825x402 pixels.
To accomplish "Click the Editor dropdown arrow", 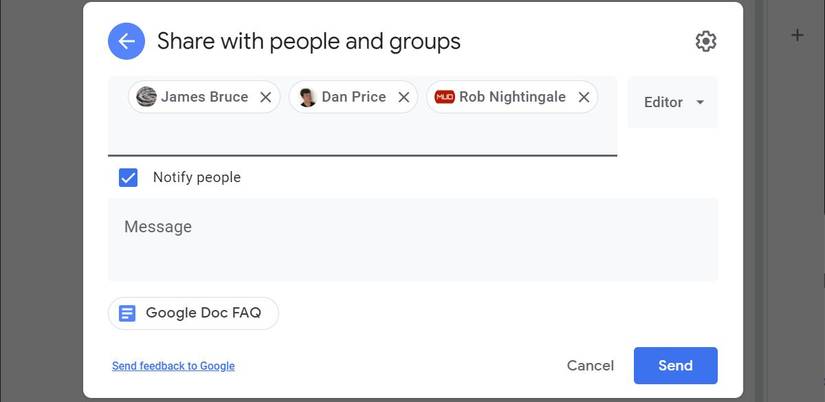I will 700,102.
